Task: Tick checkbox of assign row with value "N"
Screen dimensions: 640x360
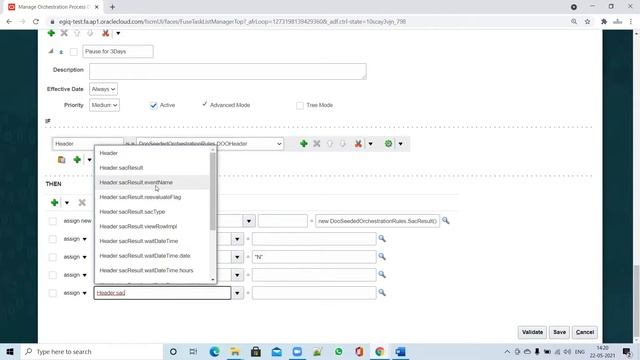Action: (x=53, y=257)
